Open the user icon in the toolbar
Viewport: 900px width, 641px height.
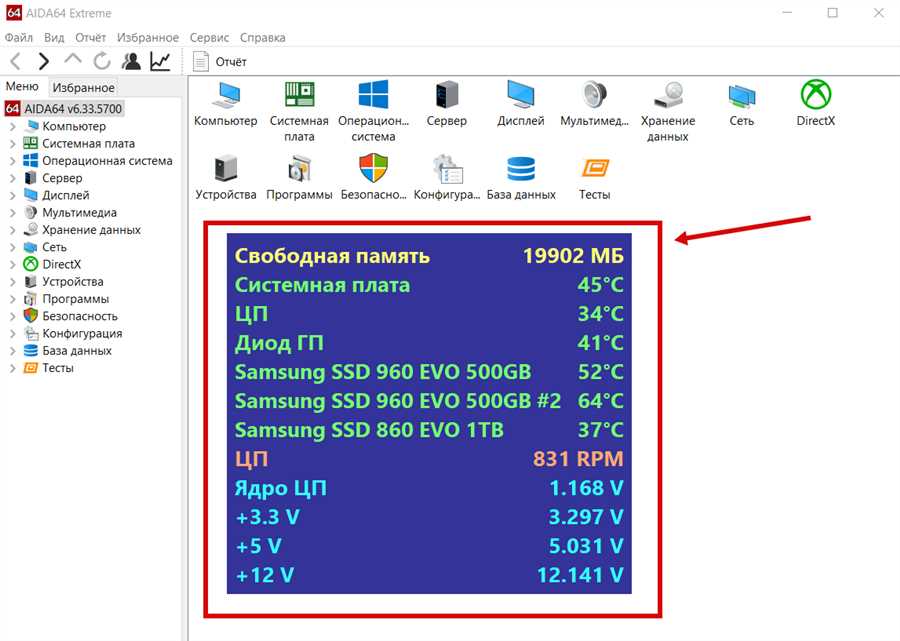(131, 61)
